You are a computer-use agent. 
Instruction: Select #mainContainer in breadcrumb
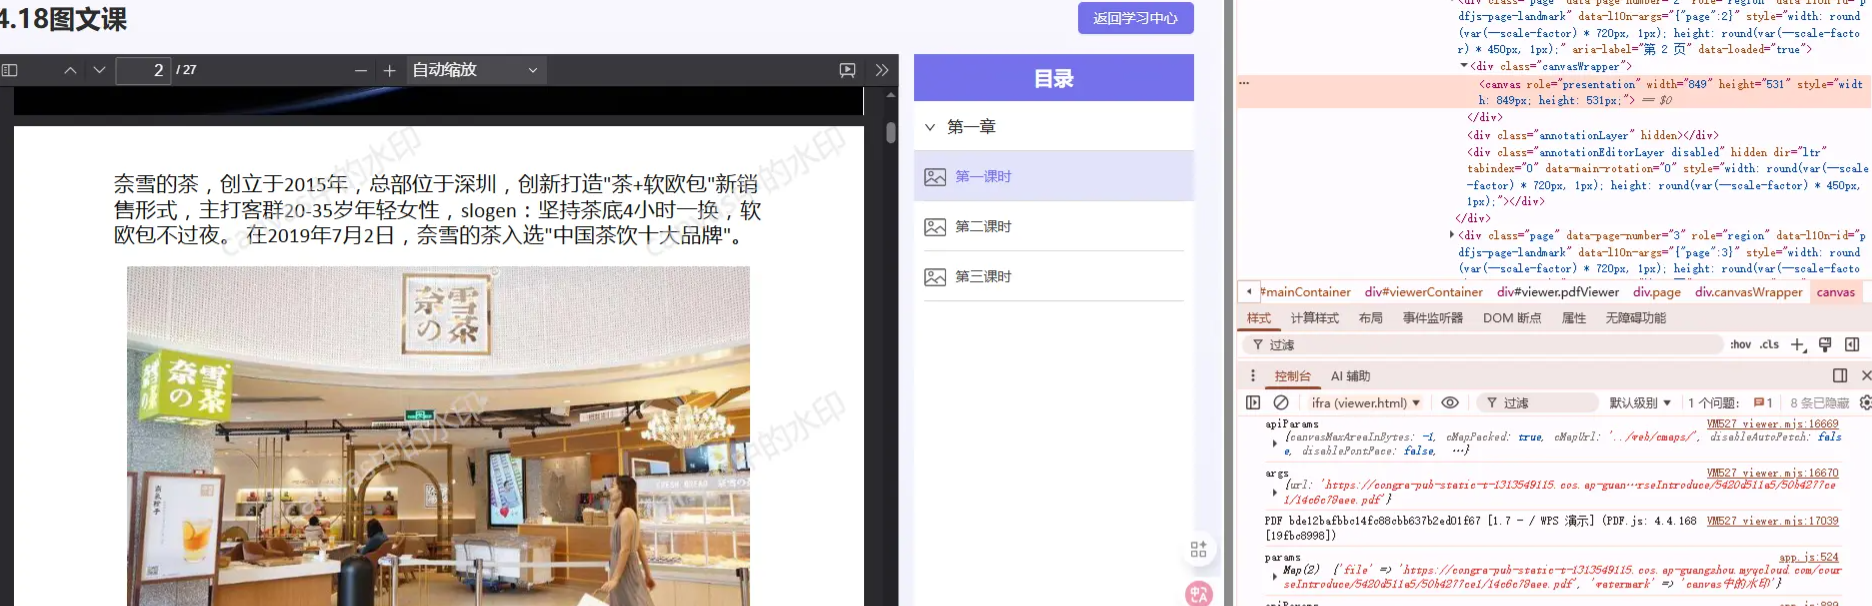click(x=1306, y=292)
